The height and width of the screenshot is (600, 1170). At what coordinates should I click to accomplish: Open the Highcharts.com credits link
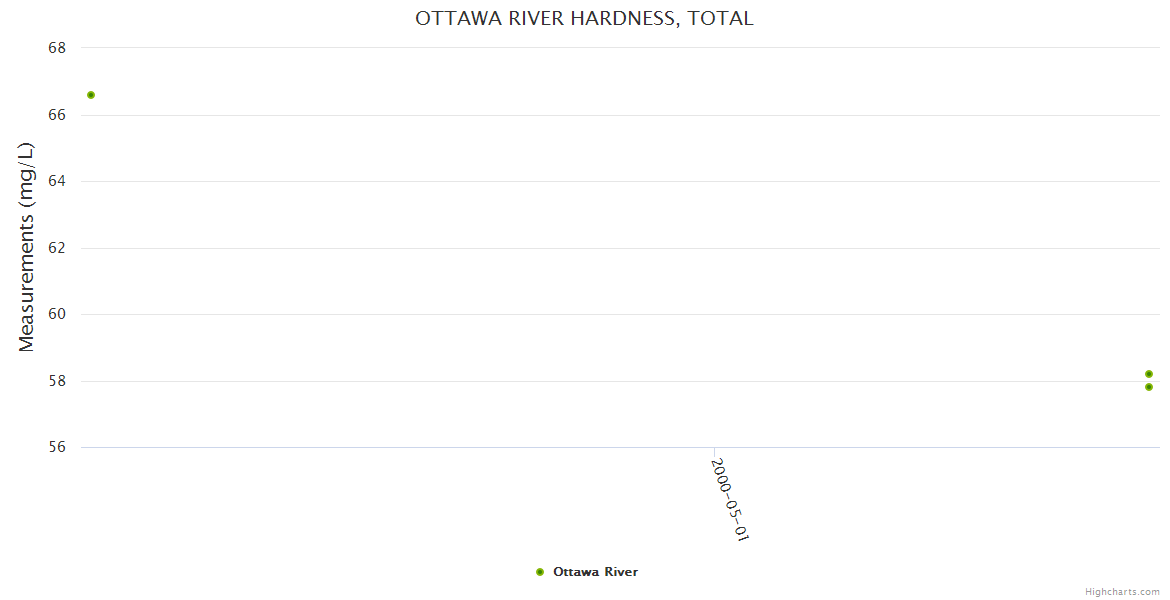(x=1122, y=592)
